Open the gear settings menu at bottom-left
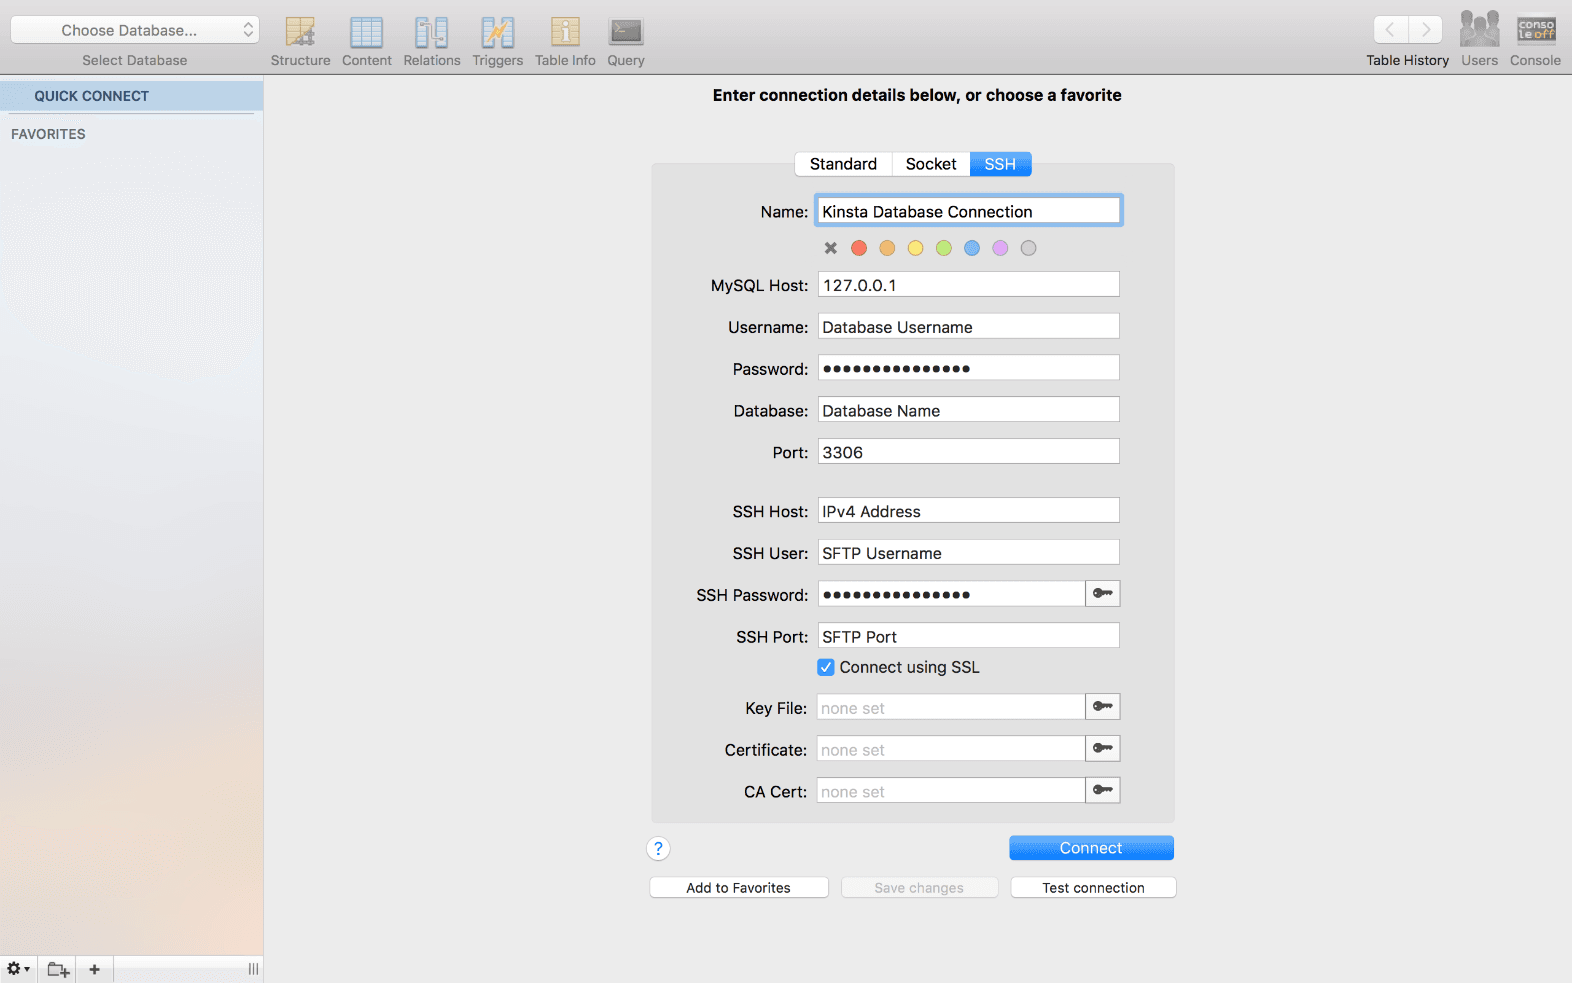Viewport: 1572px width, 983px height. point(18,969)
